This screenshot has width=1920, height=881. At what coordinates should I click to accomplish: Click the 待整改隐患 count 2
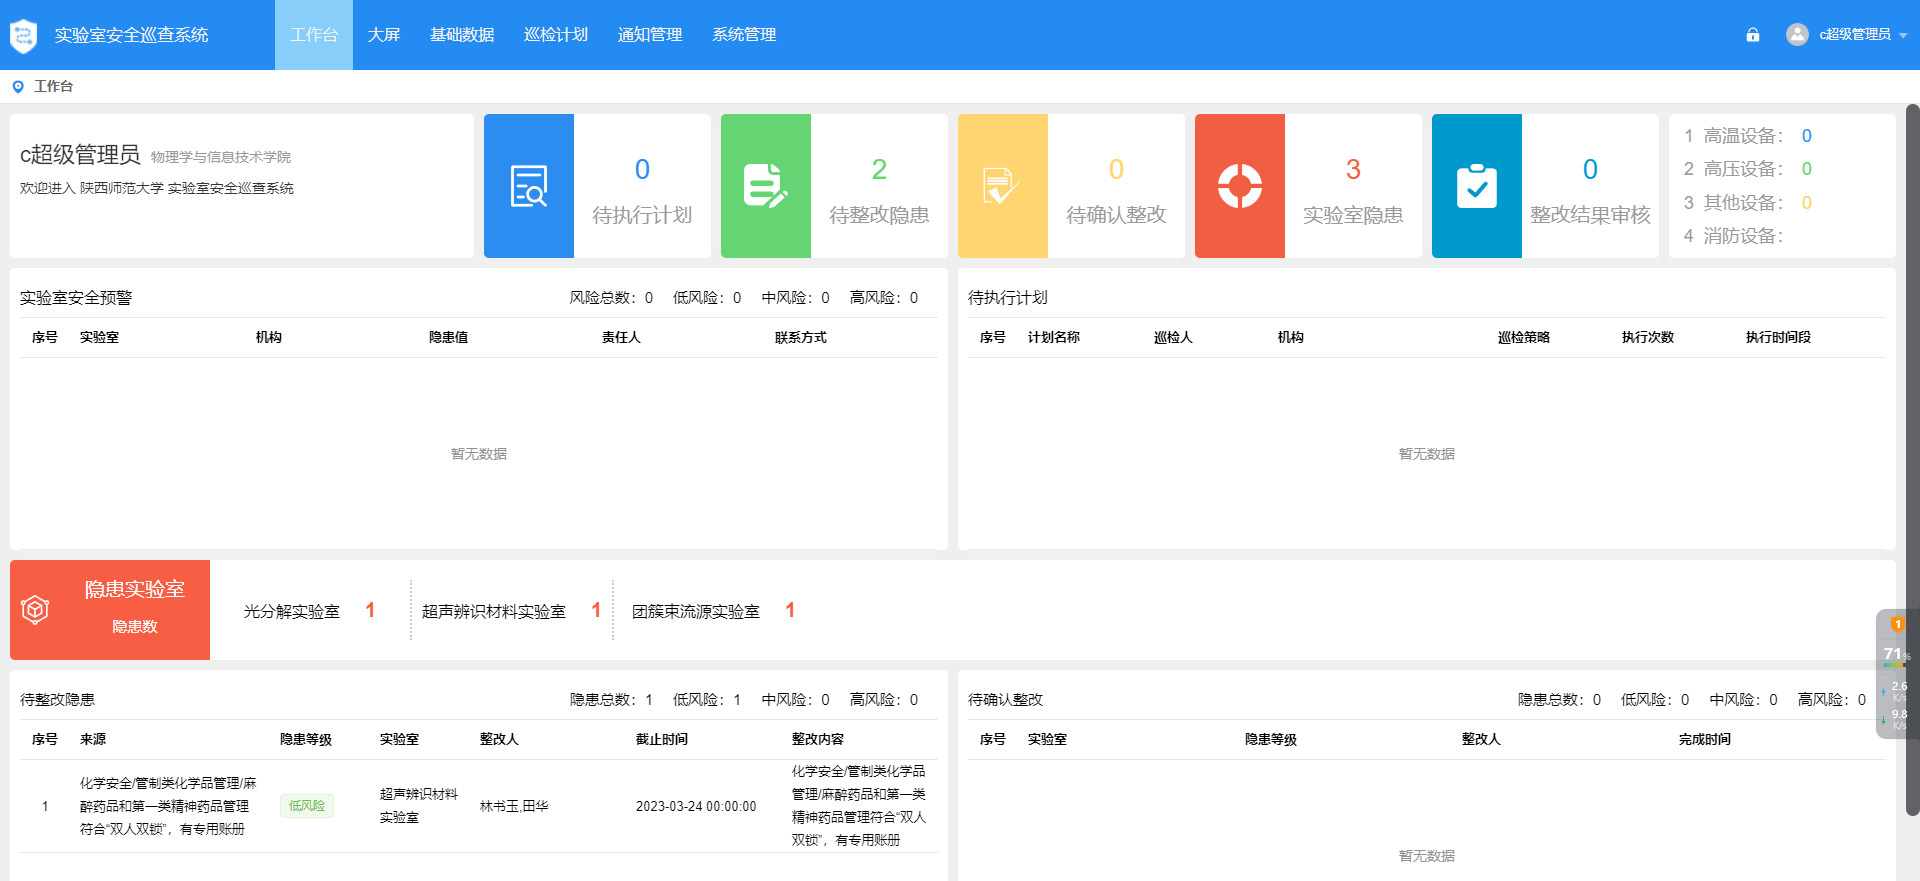[x=879, y=169]
